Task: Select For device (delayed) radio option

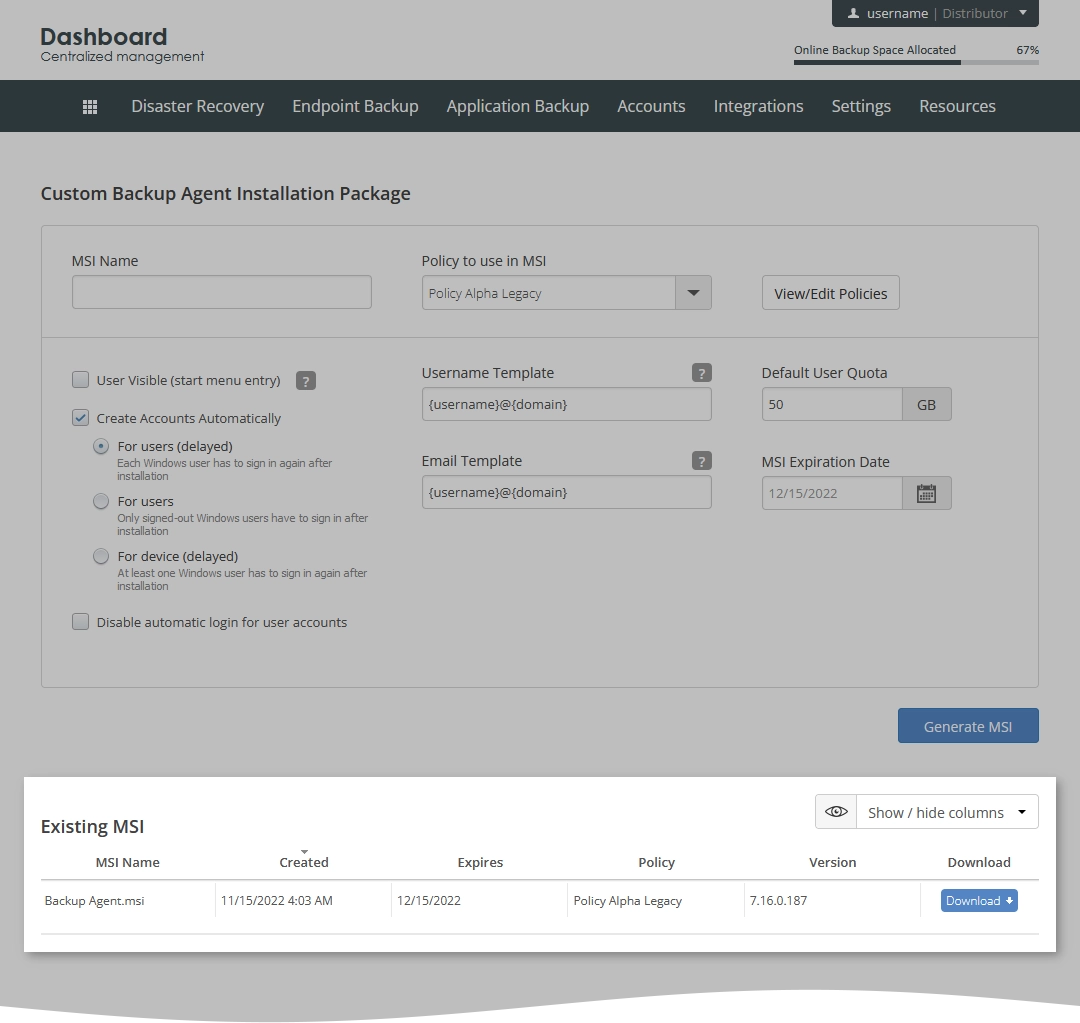Action: [x=101, y=556]
